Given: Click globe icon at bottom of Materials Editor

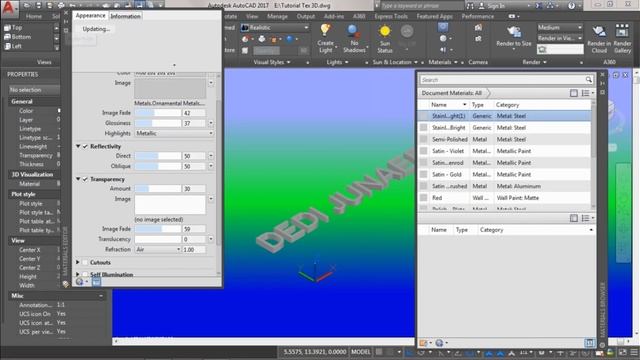Looking at the screenshot, I should click(80, 281).
